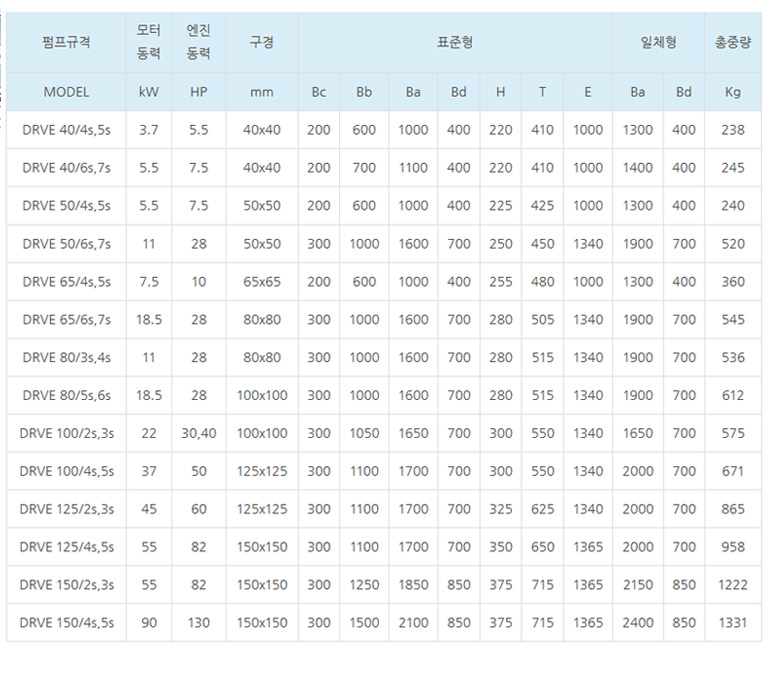Click the 1331 Kg weight cell
This screenshot has height=673, width=770.
coord(733,623)
